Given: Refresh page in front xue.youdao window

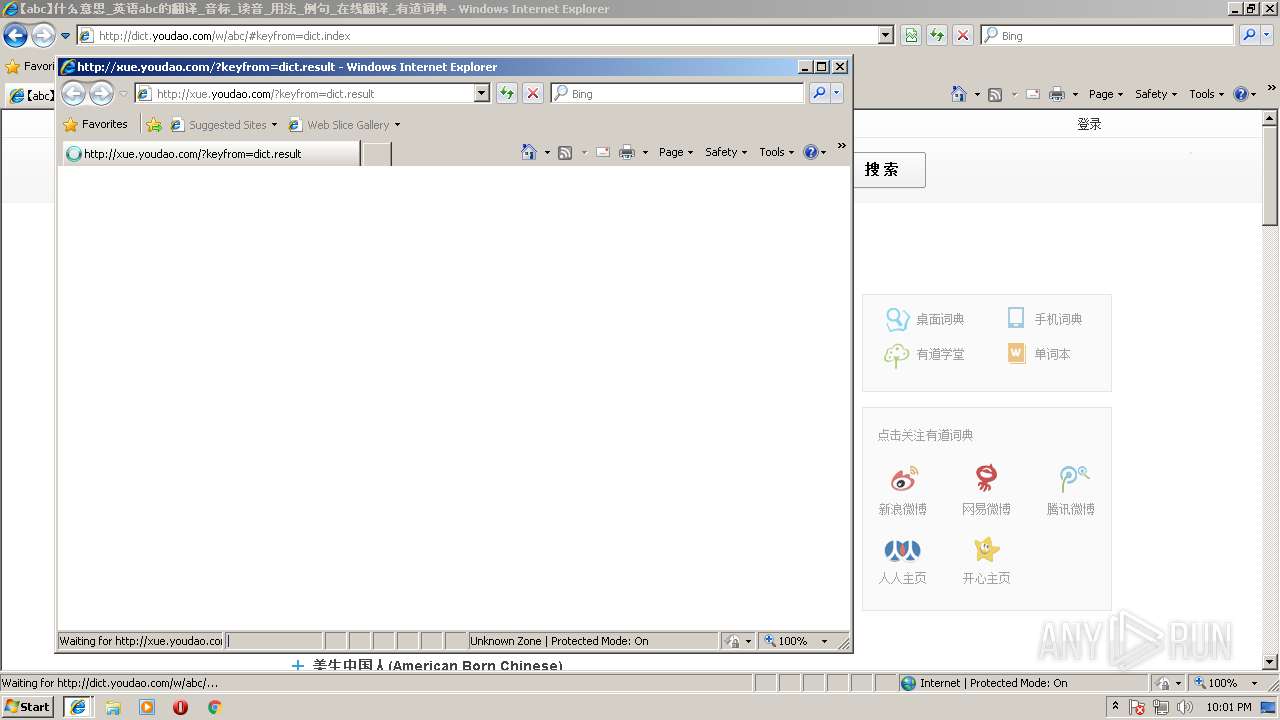Looking at the screenshot, I should 507,93.
